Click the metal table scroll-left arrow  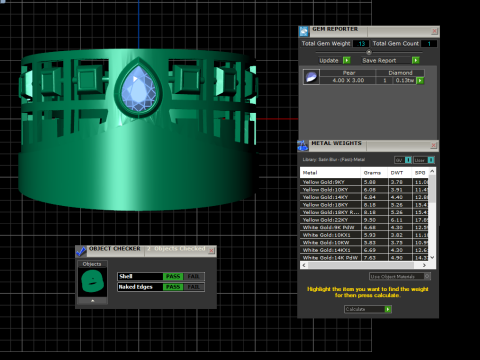pos(304,265)
